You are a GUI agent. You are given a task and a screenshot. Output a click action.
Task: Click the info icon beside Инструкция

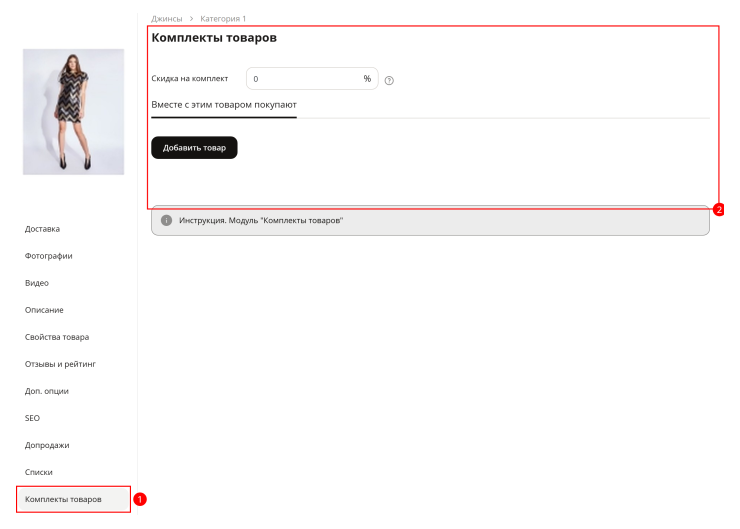166,220
